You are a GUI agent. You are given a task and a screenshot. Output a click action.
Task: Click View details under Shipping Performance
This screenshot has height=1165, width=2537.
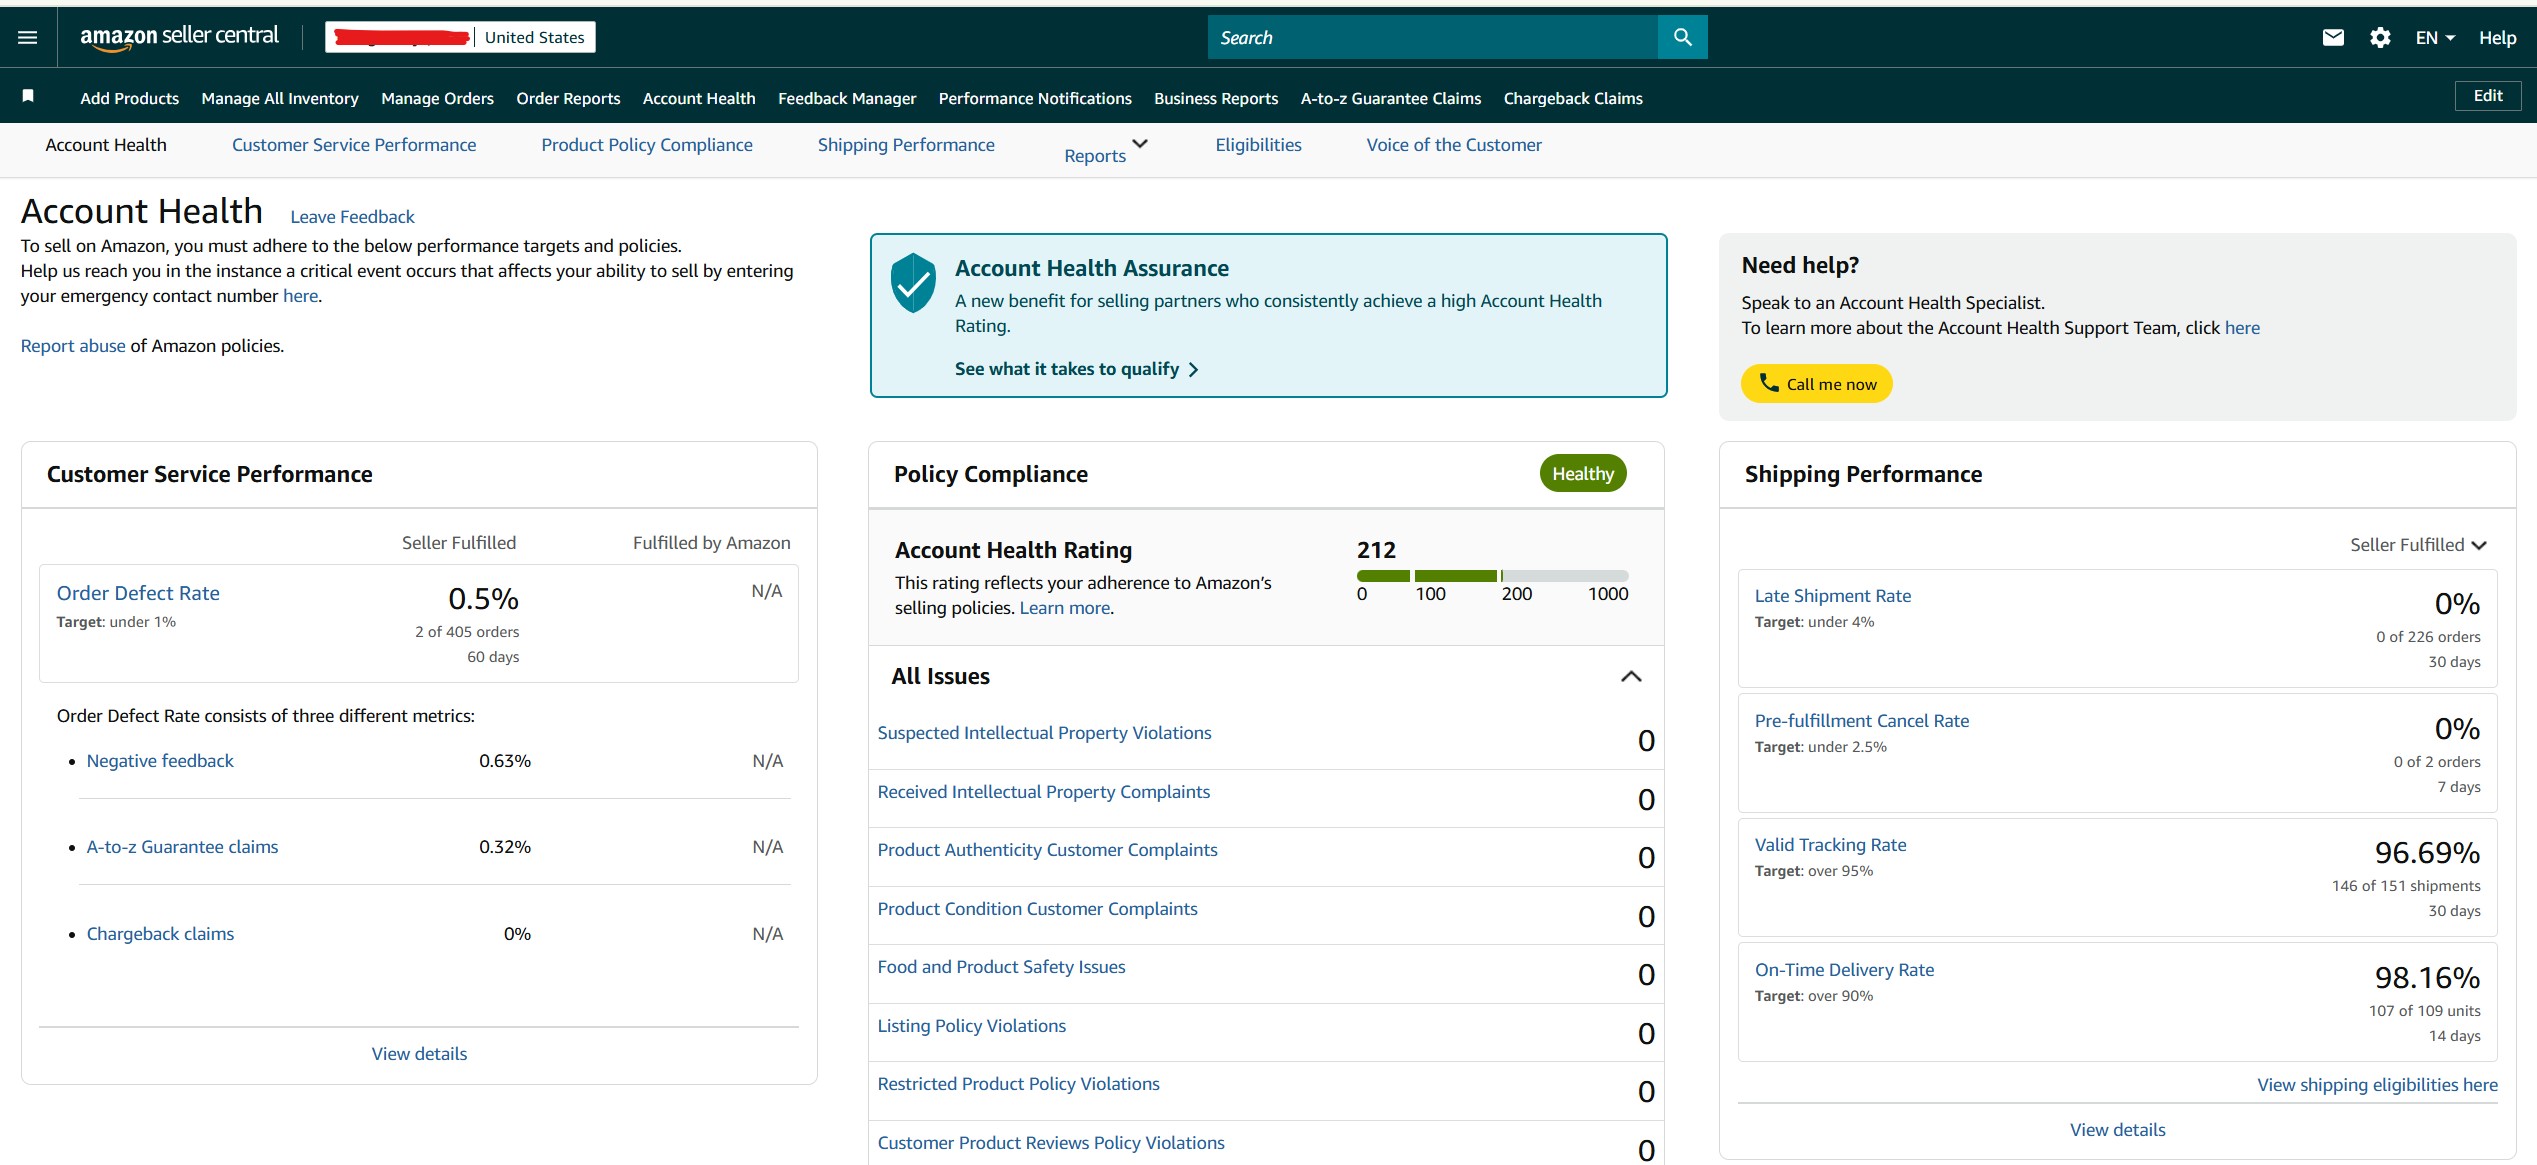[2117, 1130]
